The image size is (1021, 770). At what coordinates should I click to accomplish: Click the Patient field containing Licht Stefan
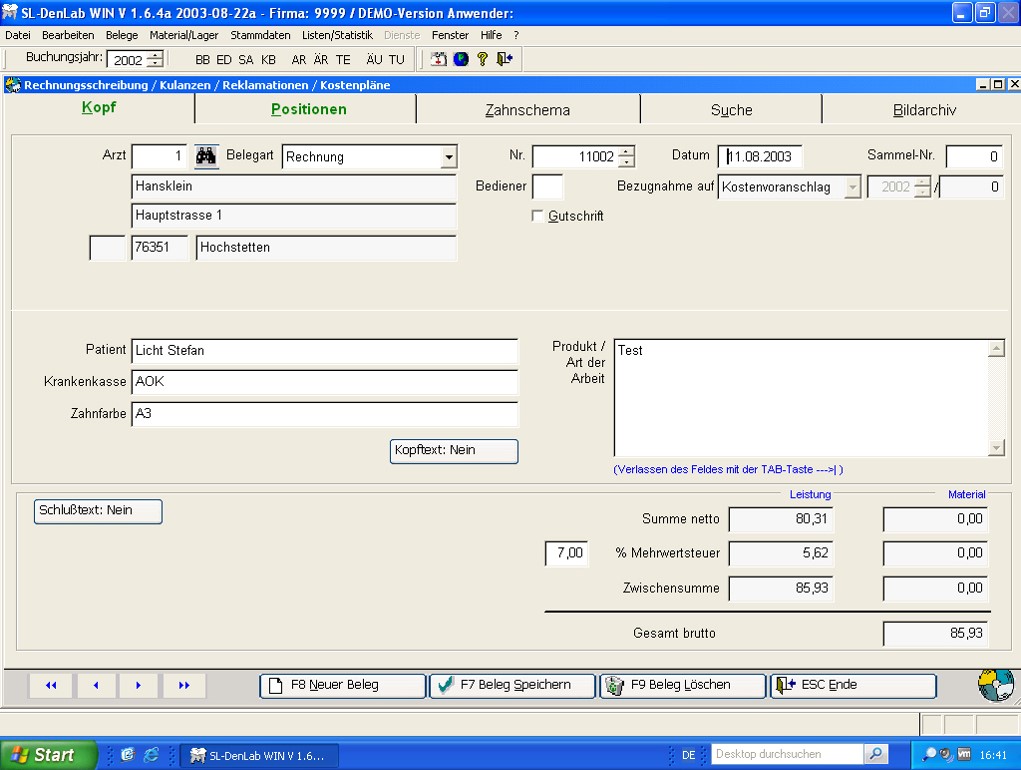(x=325, y=351)
